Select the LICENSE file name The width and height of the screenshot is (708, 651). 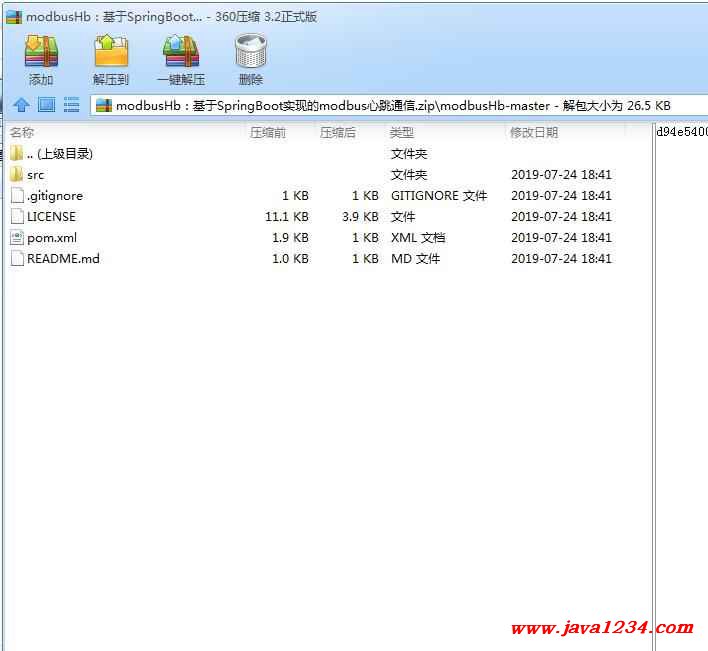[51, 217]
